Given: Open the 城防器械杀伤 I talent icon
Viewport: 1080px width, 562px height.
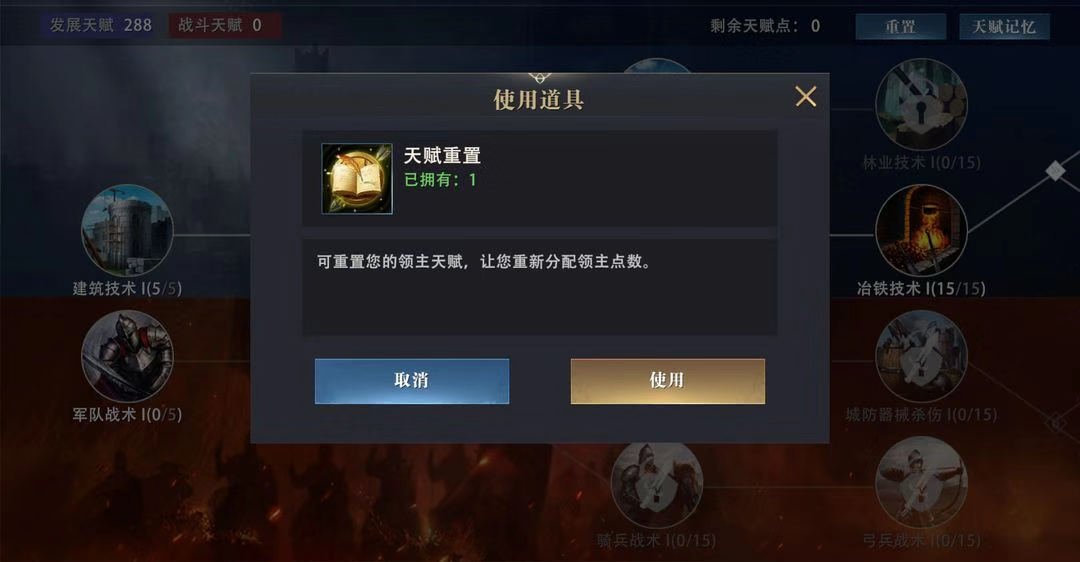Looking at the screenshot, I should [921, 356].
